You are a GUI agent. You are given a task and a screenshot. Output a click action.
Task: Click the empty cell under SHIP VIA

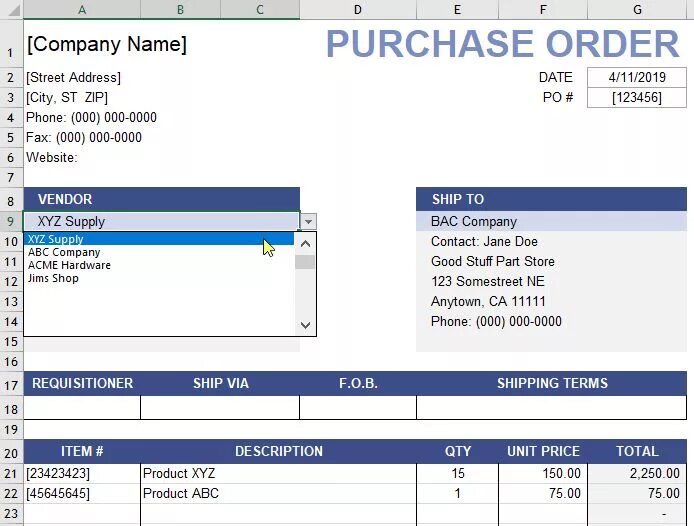click(220, 407)
